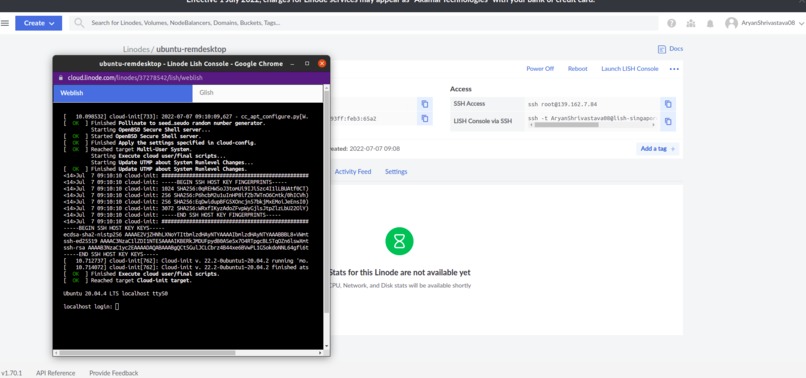Go to the Linodes breadcrumb link
The width and height of the screenshot is (806, 378).
click(x=136, y=49)
